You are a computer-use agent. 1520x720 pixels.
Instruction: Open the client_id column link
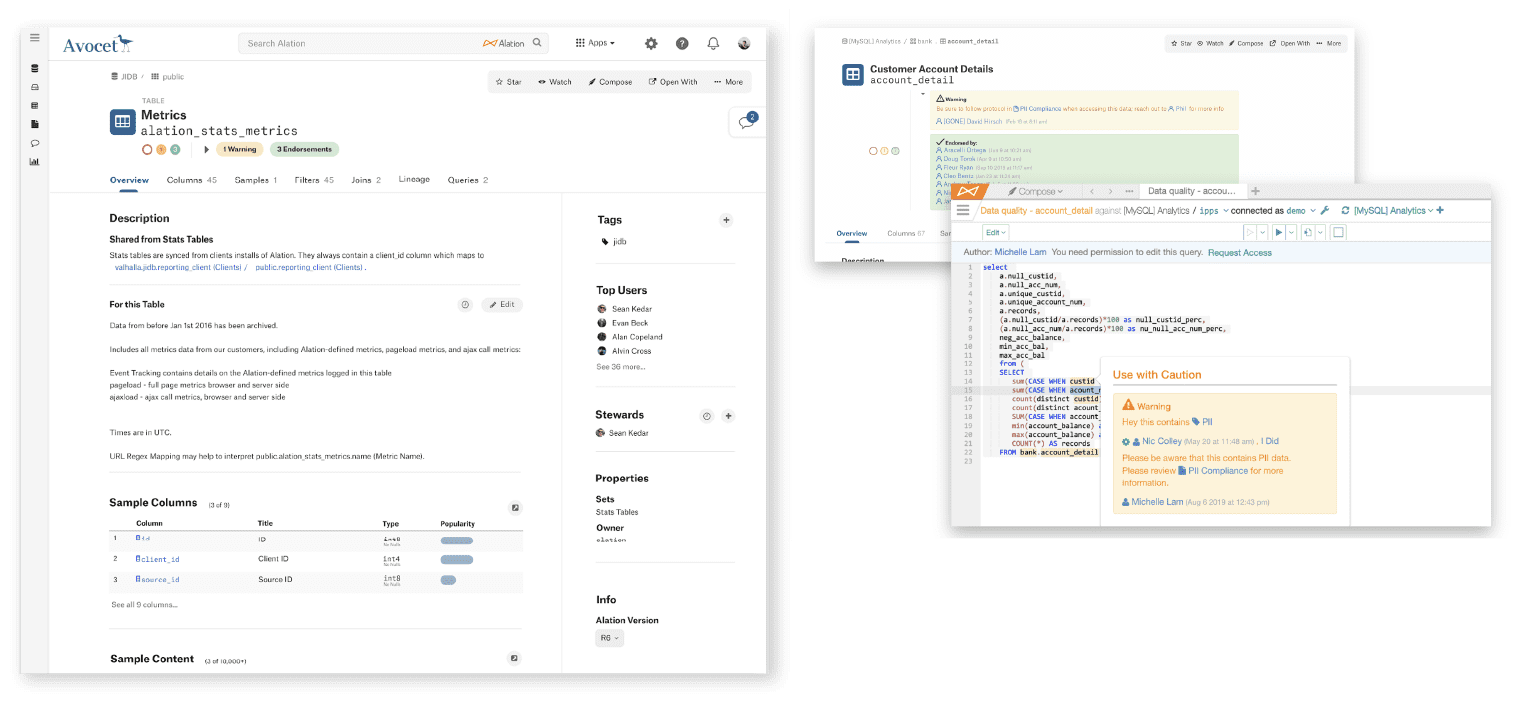pyautogui.click(x=158, y=560)
